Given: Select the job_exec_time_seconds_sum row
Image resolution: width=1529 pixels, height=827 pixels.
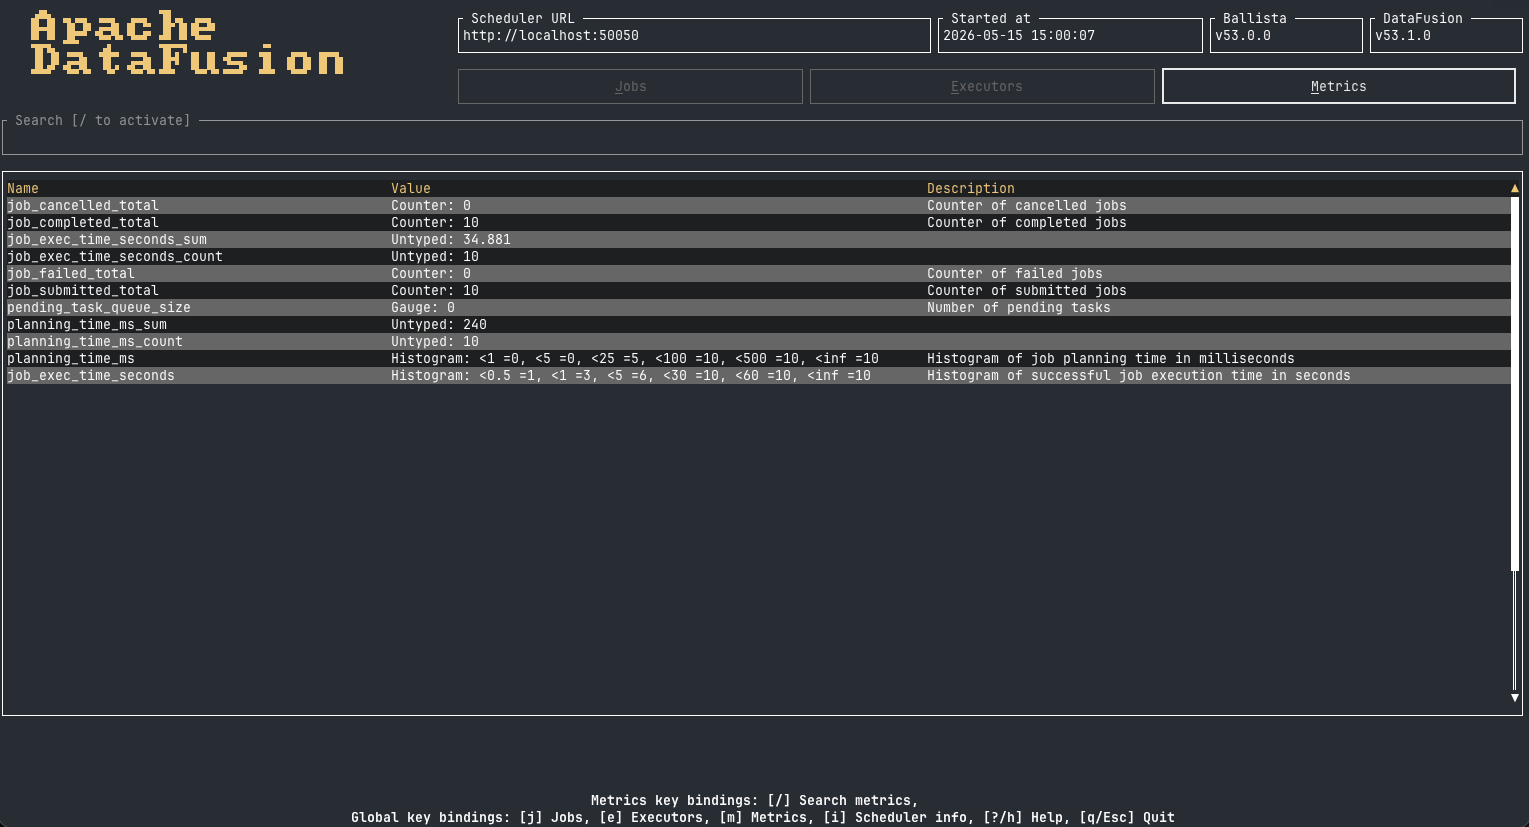Looking at the screenshot, I should pyautogui.click(x=758, y=239).
